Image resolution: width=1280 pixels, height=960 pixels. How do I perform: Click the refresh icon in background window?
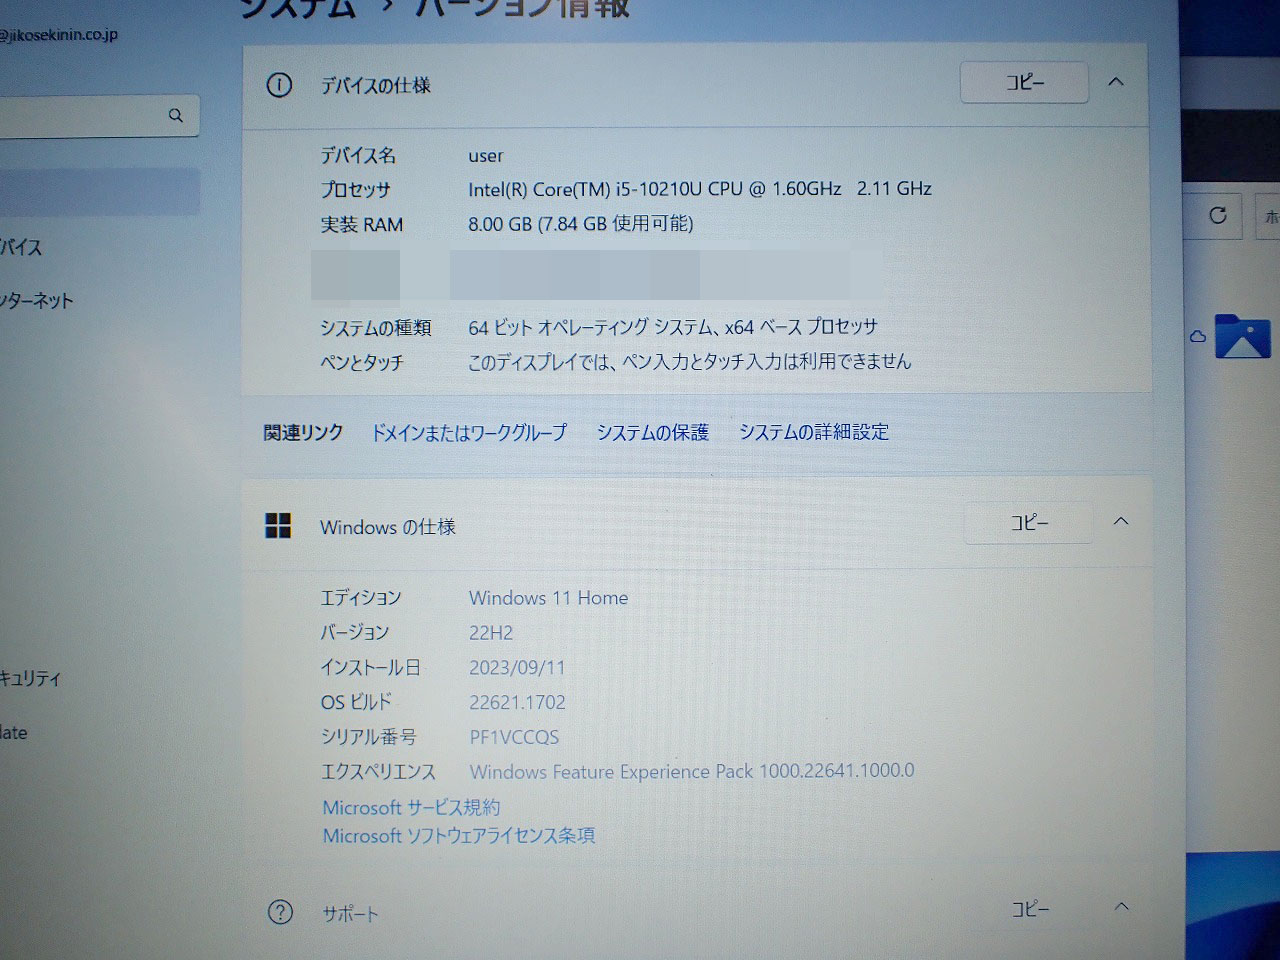tap(1217, 215)
